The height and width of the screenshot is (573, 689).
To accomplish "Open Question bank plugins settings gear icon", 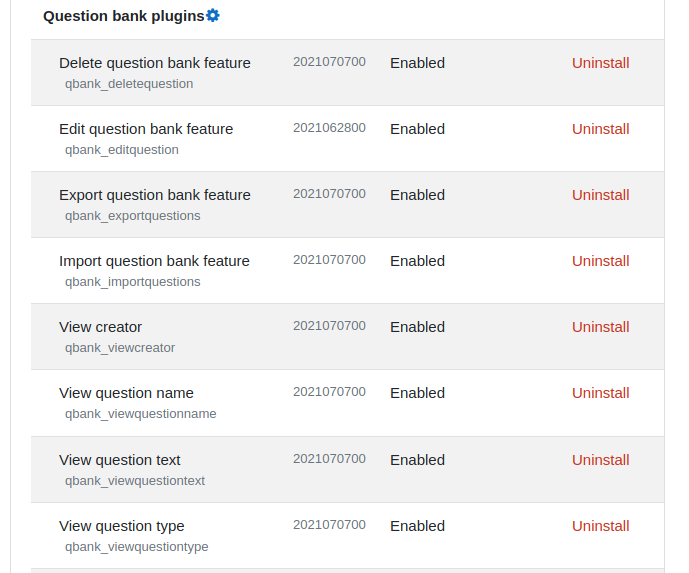I will 213,16.
